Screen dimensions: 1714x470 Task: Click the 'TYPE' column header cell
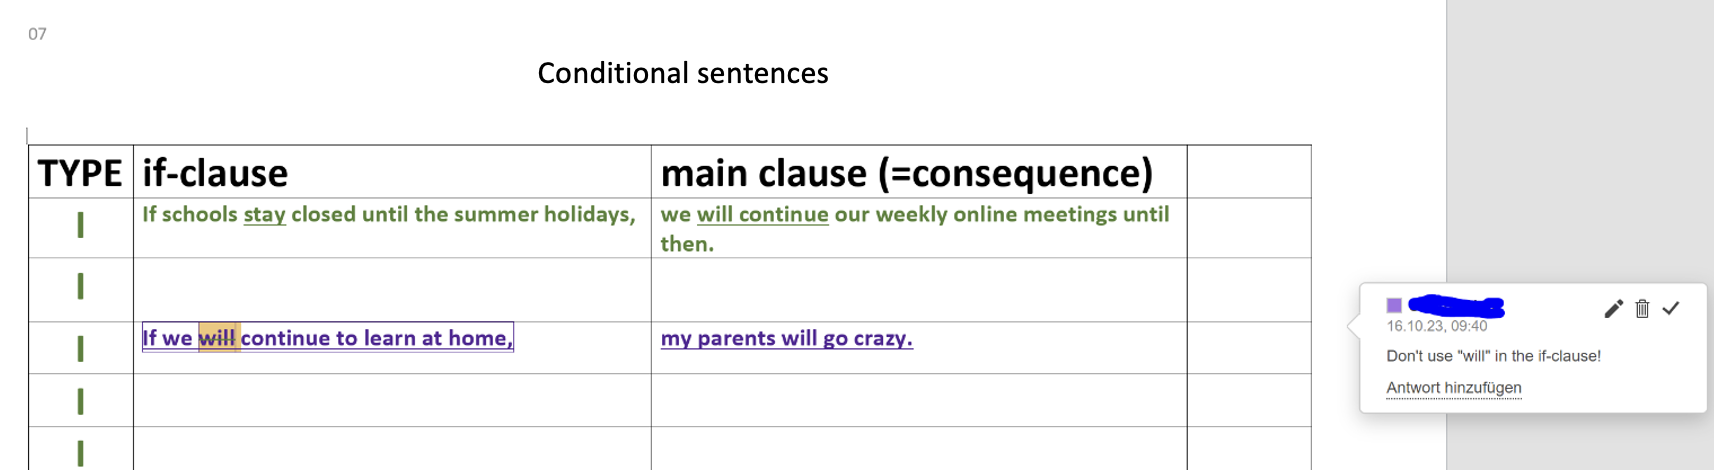pyautogui.click(x=80, y=173)
